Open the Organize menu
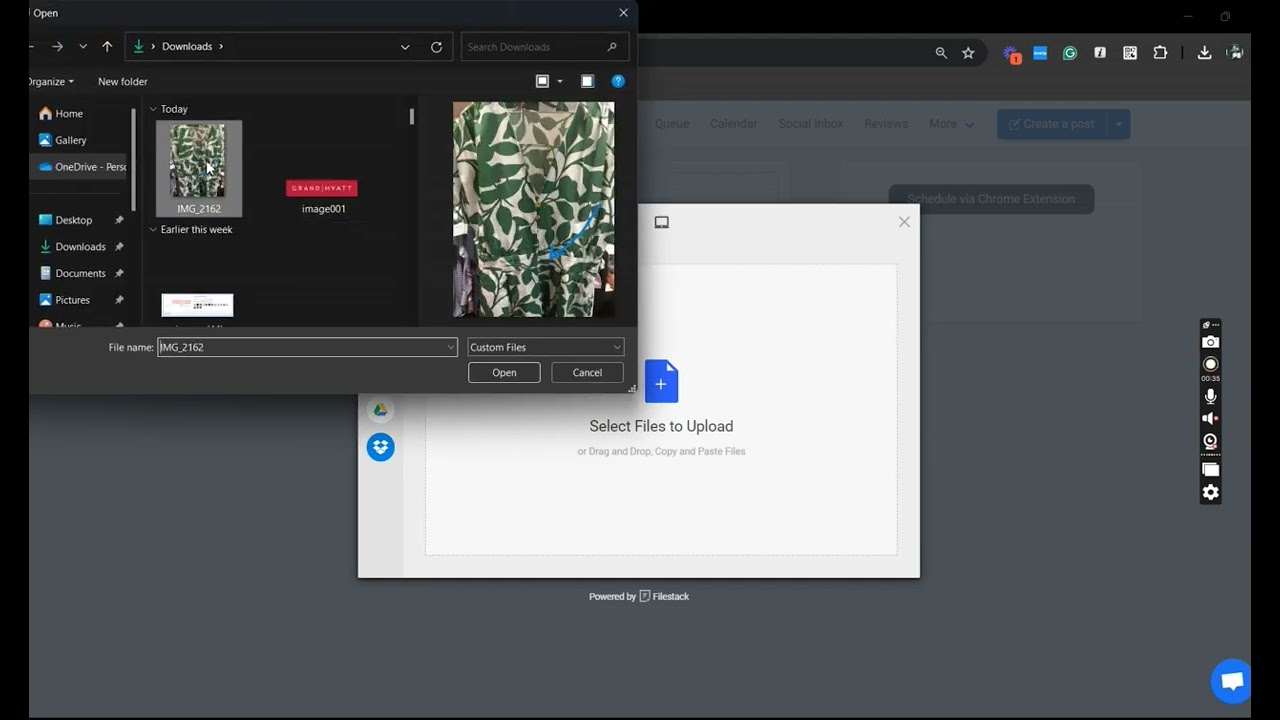The image size is (1280, 720). coord(51,82)
